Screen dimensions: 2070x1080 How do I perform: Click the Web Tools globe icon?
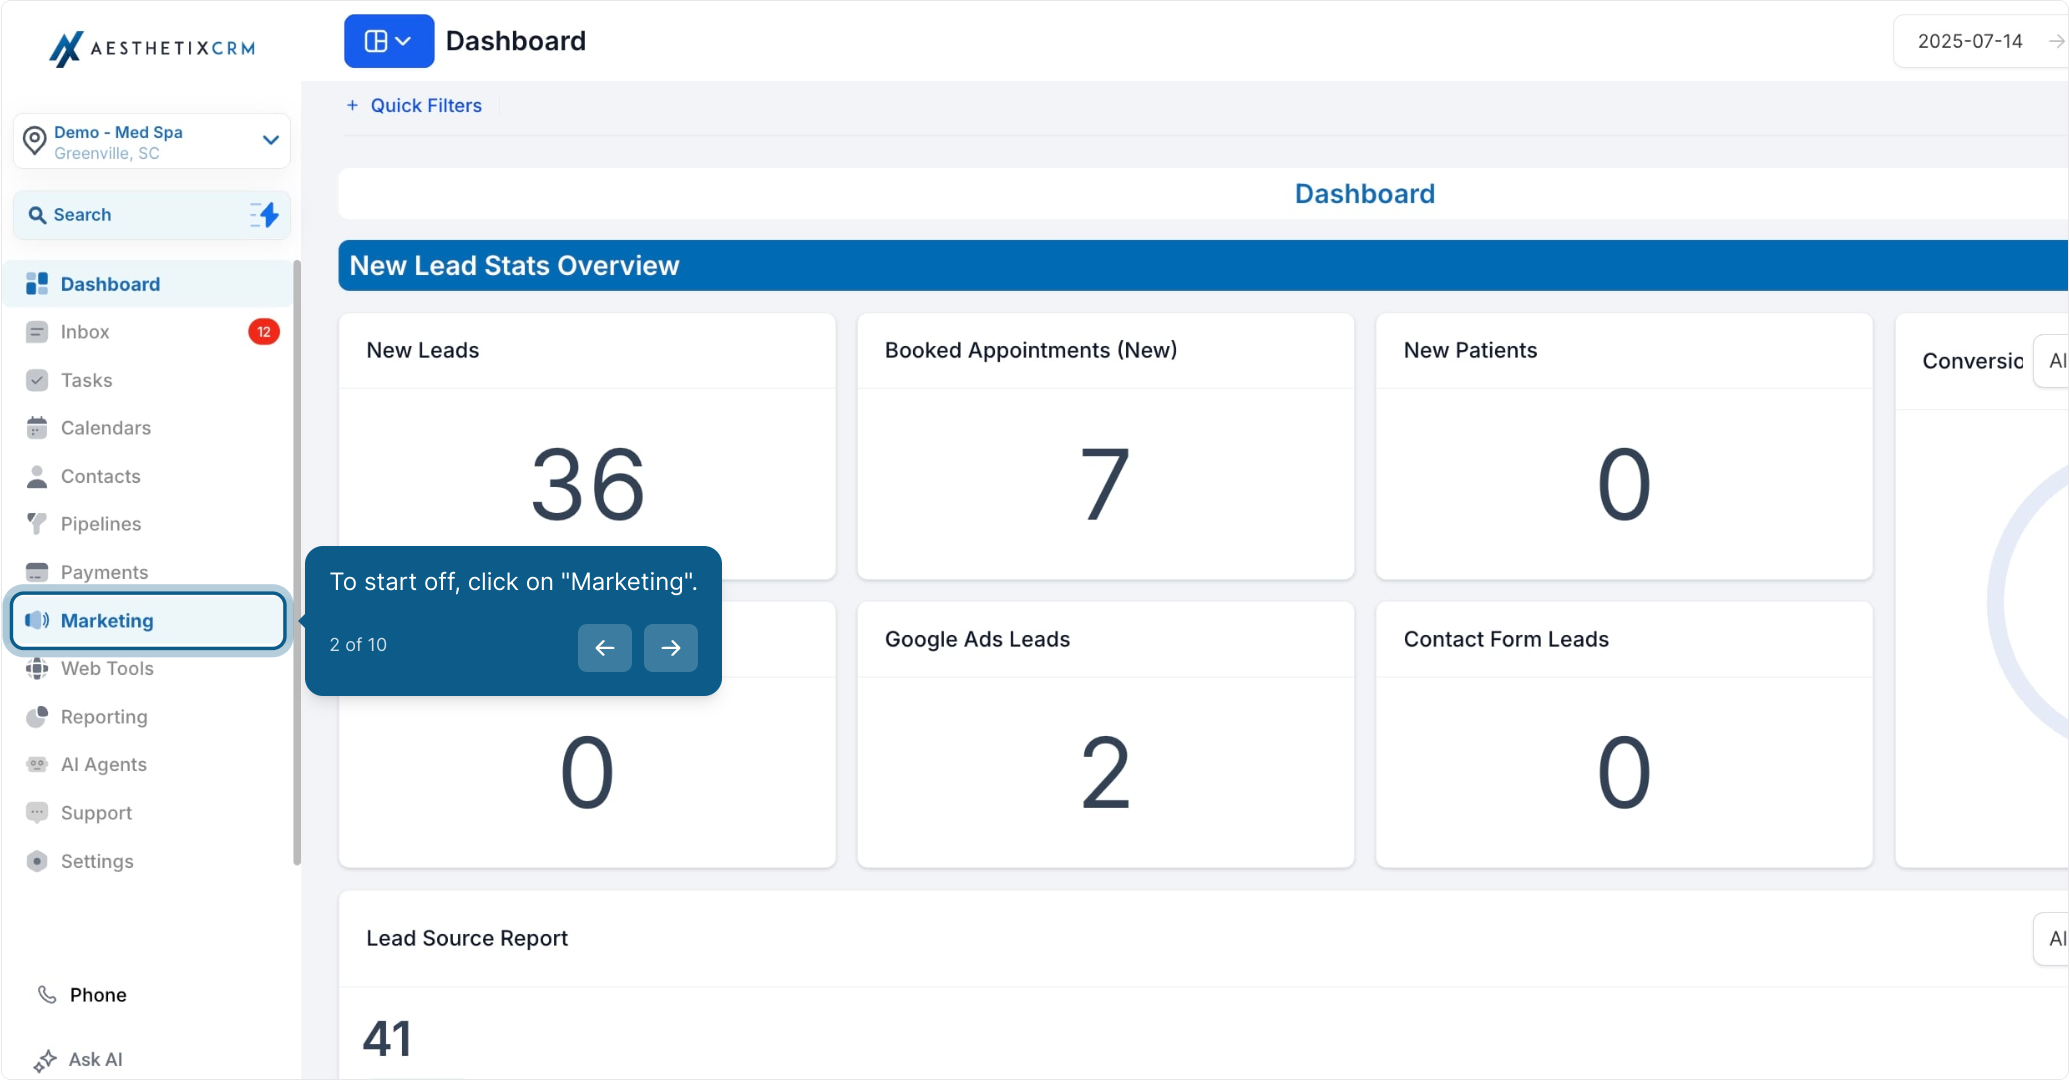37,668
